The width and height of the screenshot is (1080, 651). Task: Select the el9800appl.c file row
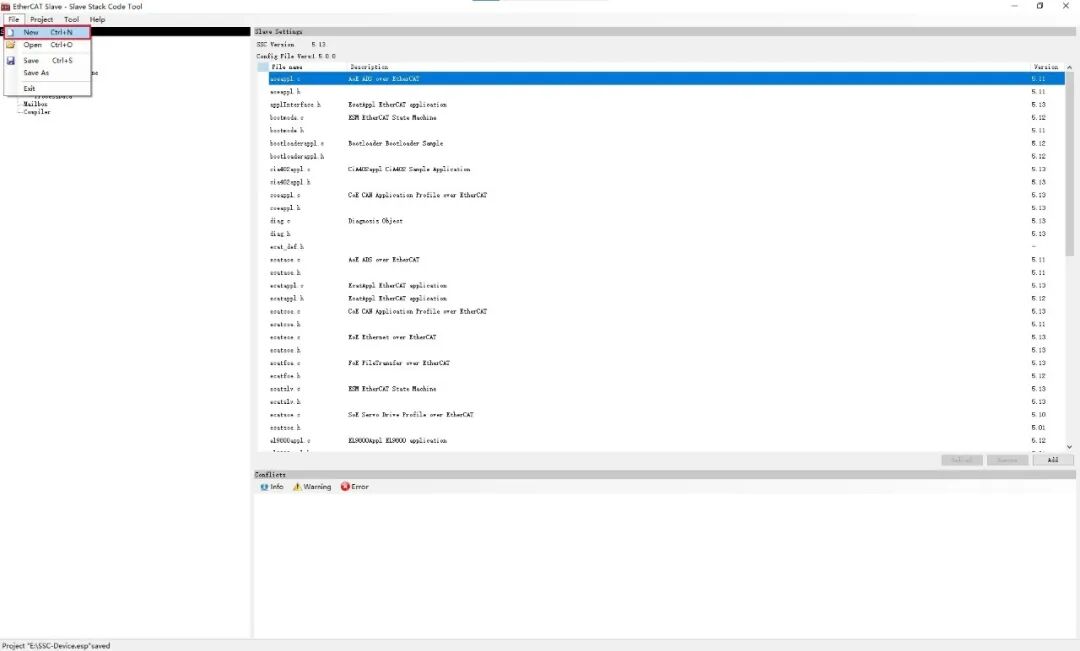point(666,441)
